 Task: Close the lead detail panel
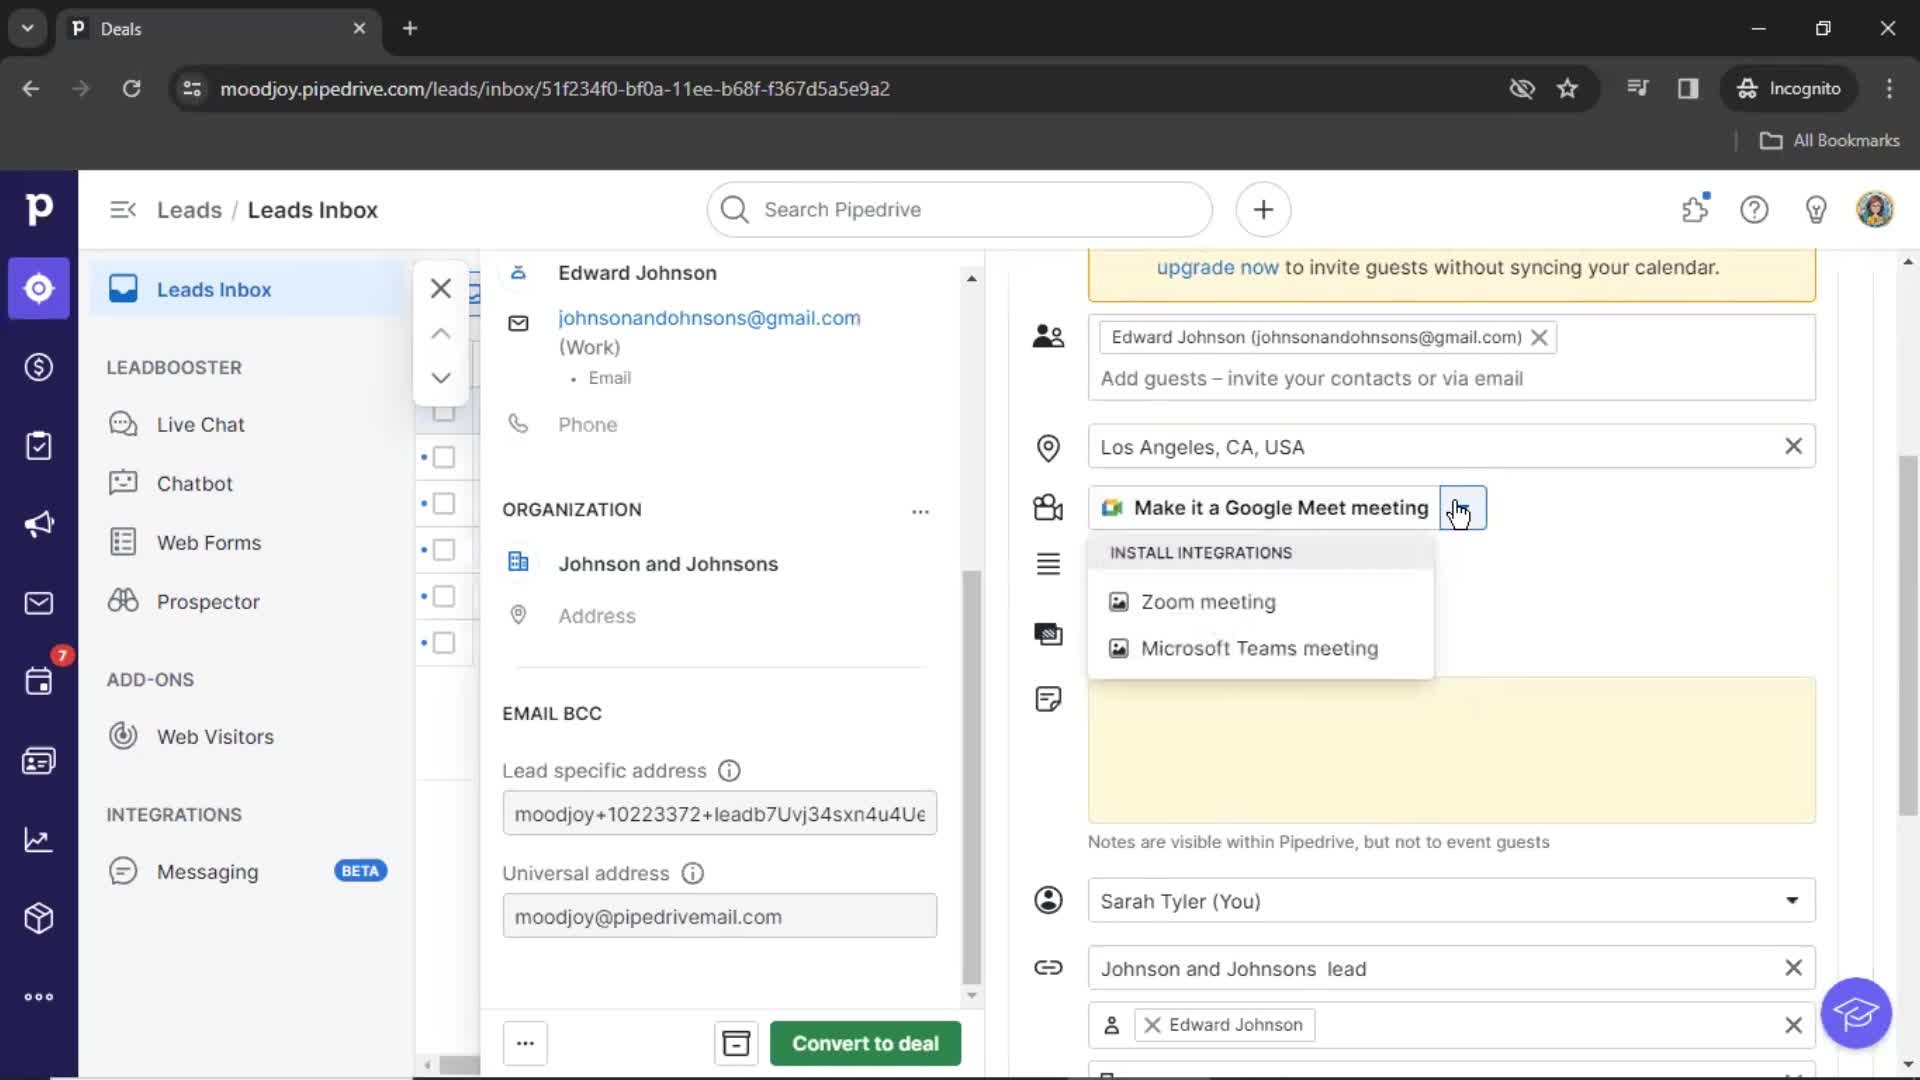pyautogui.click(x=441, y=289)
